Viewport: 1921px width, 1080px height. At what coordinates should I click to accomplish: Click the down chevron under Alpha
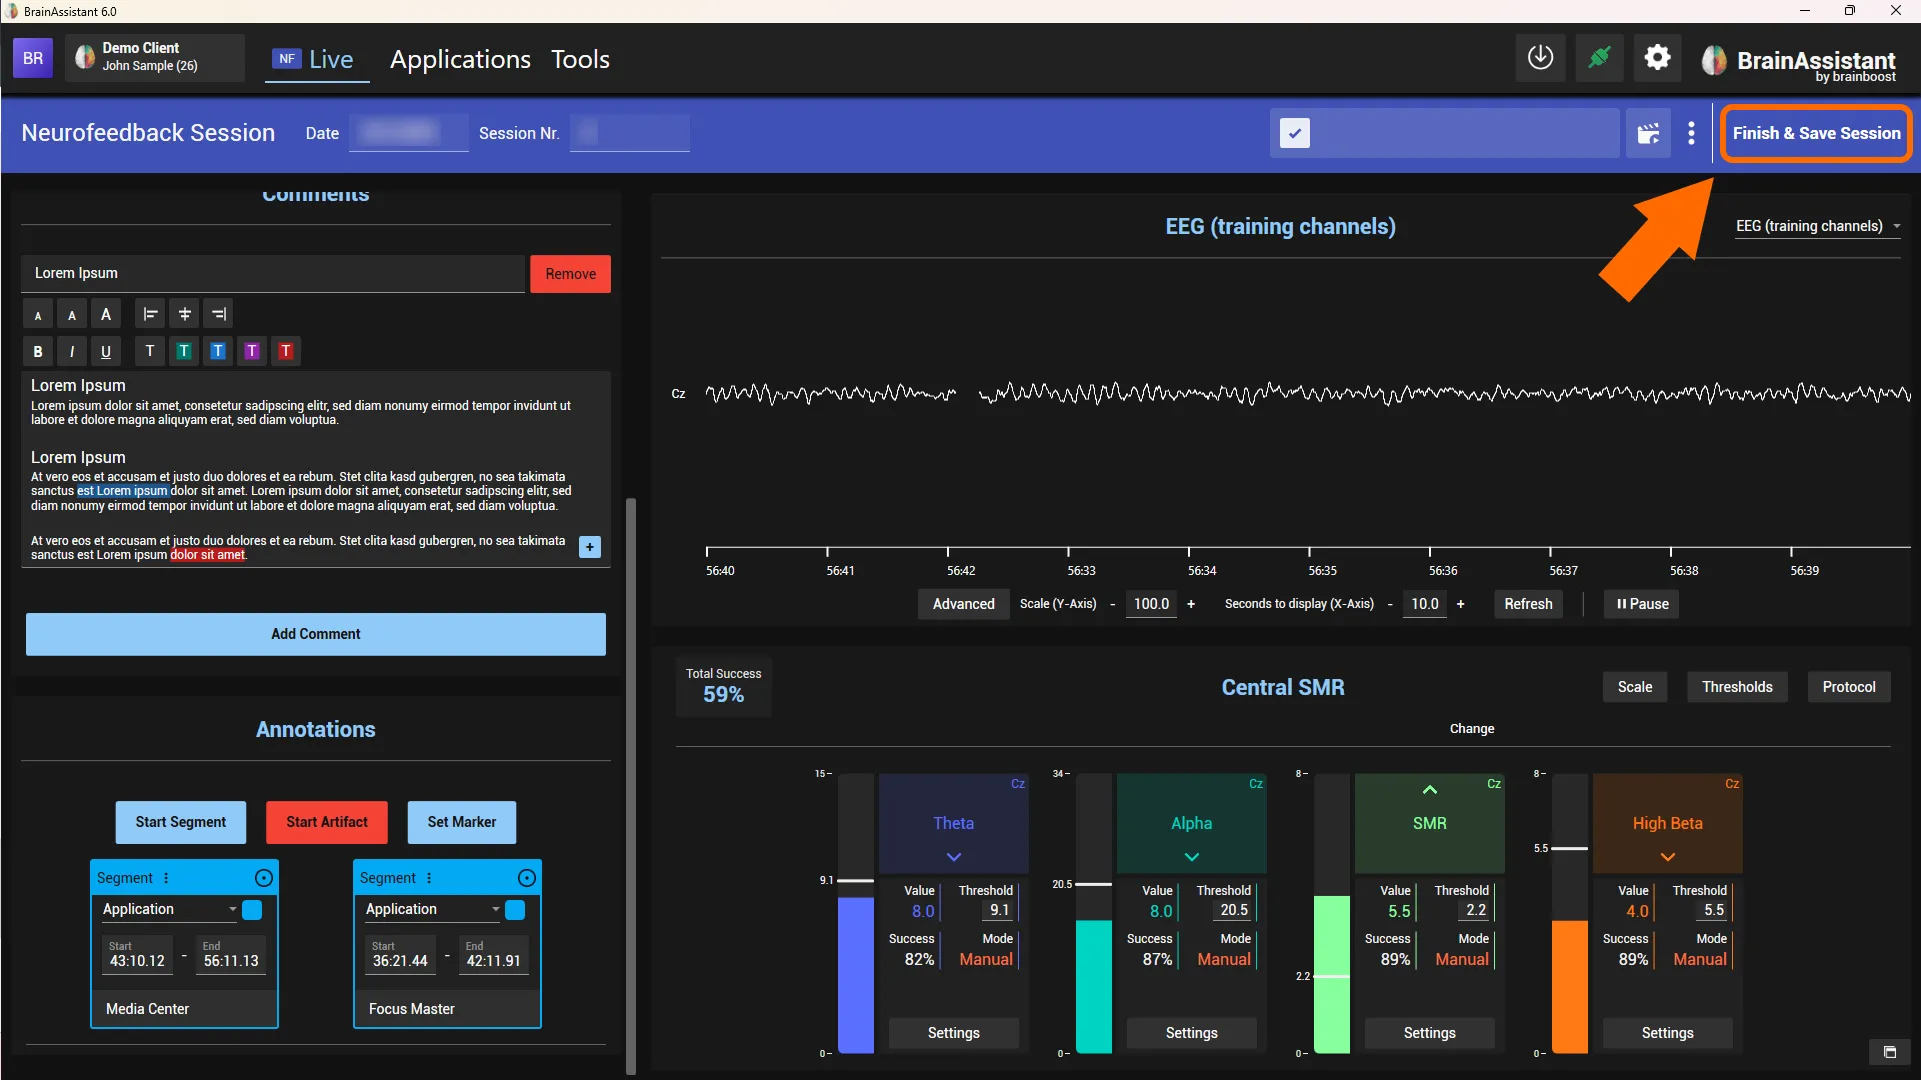(x=1192, y=857)
